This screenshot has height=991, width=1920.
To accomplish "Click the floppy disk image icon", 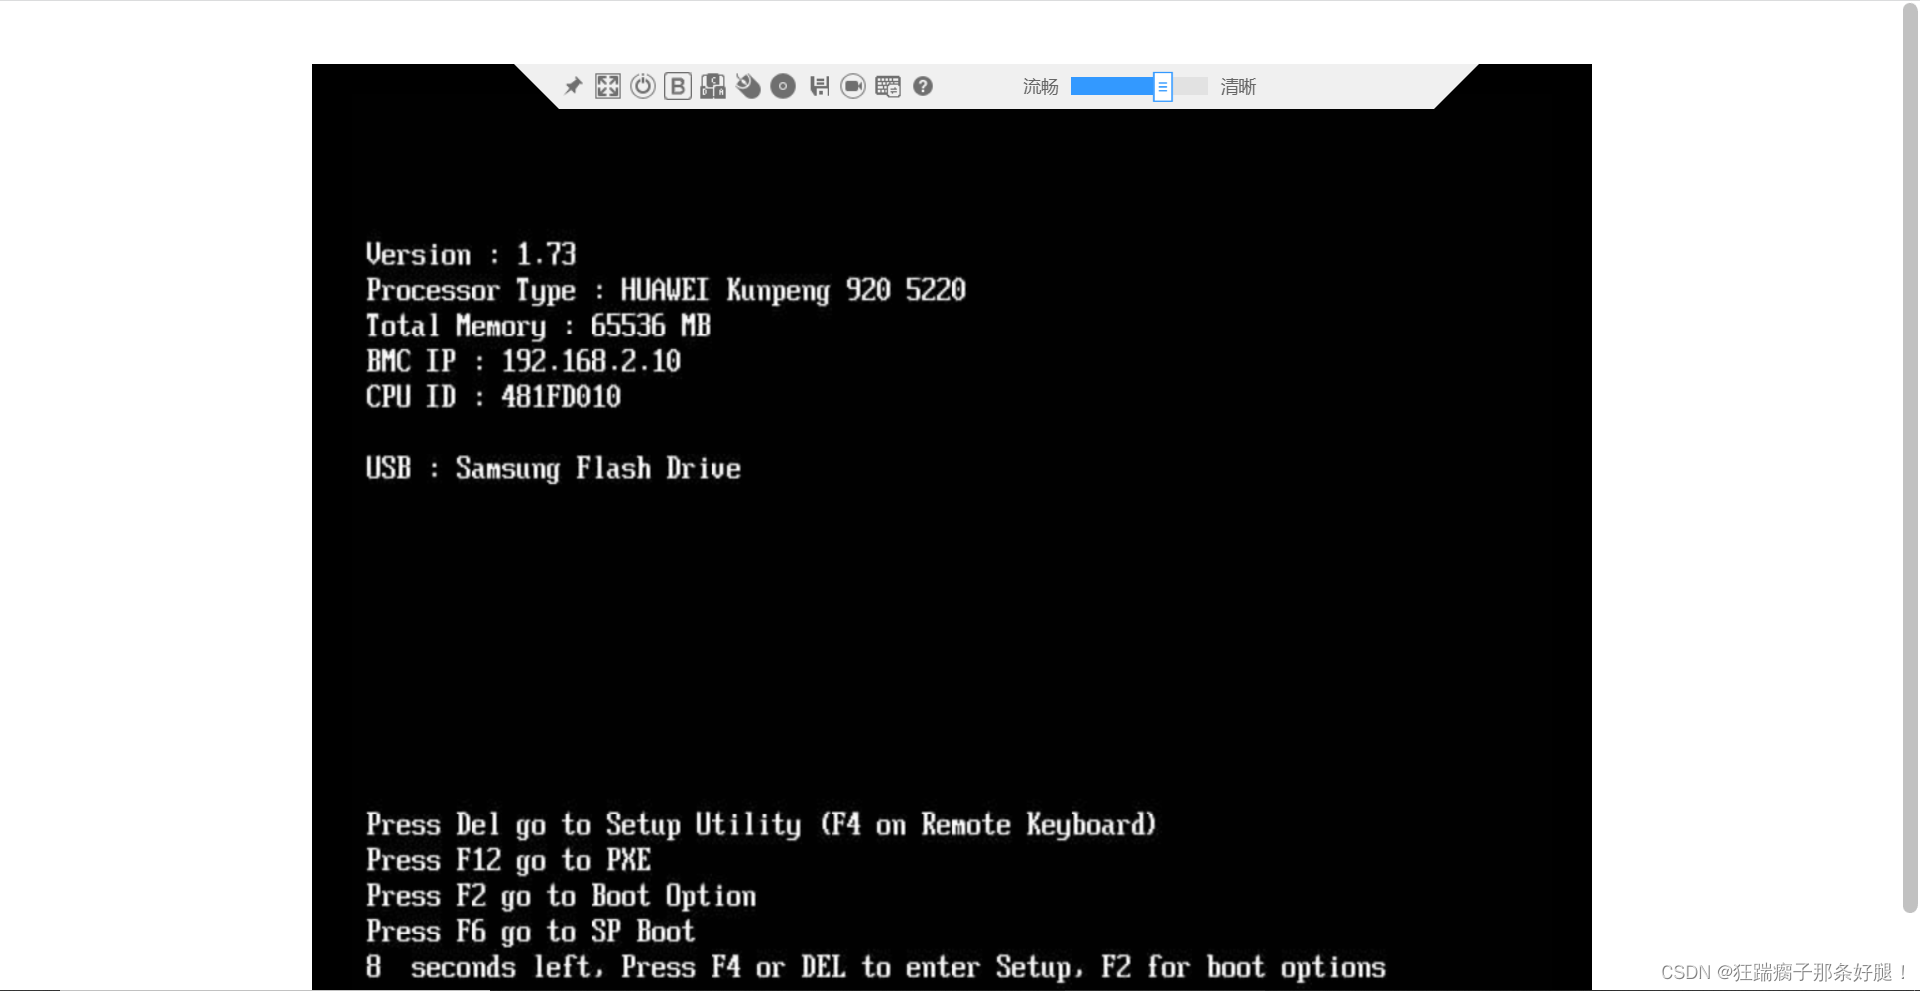I will coord(819,86).
